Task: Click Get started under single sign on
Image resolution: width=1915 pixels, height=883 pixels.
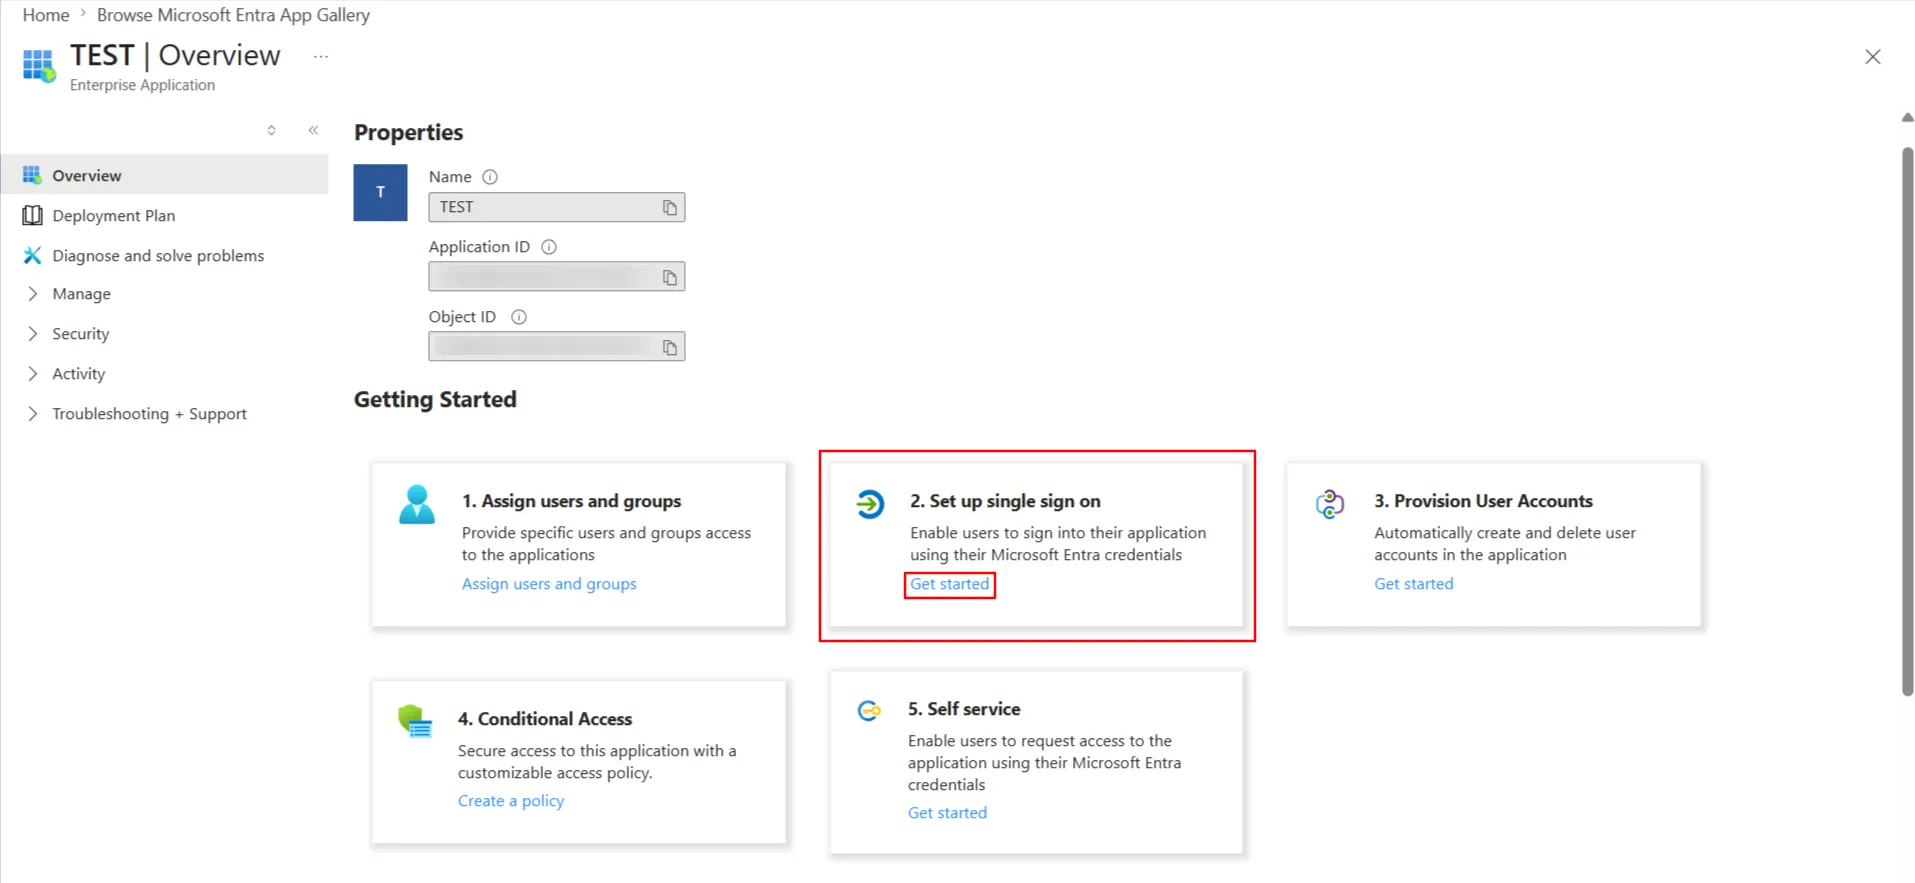Action: (x=949, y=584)
